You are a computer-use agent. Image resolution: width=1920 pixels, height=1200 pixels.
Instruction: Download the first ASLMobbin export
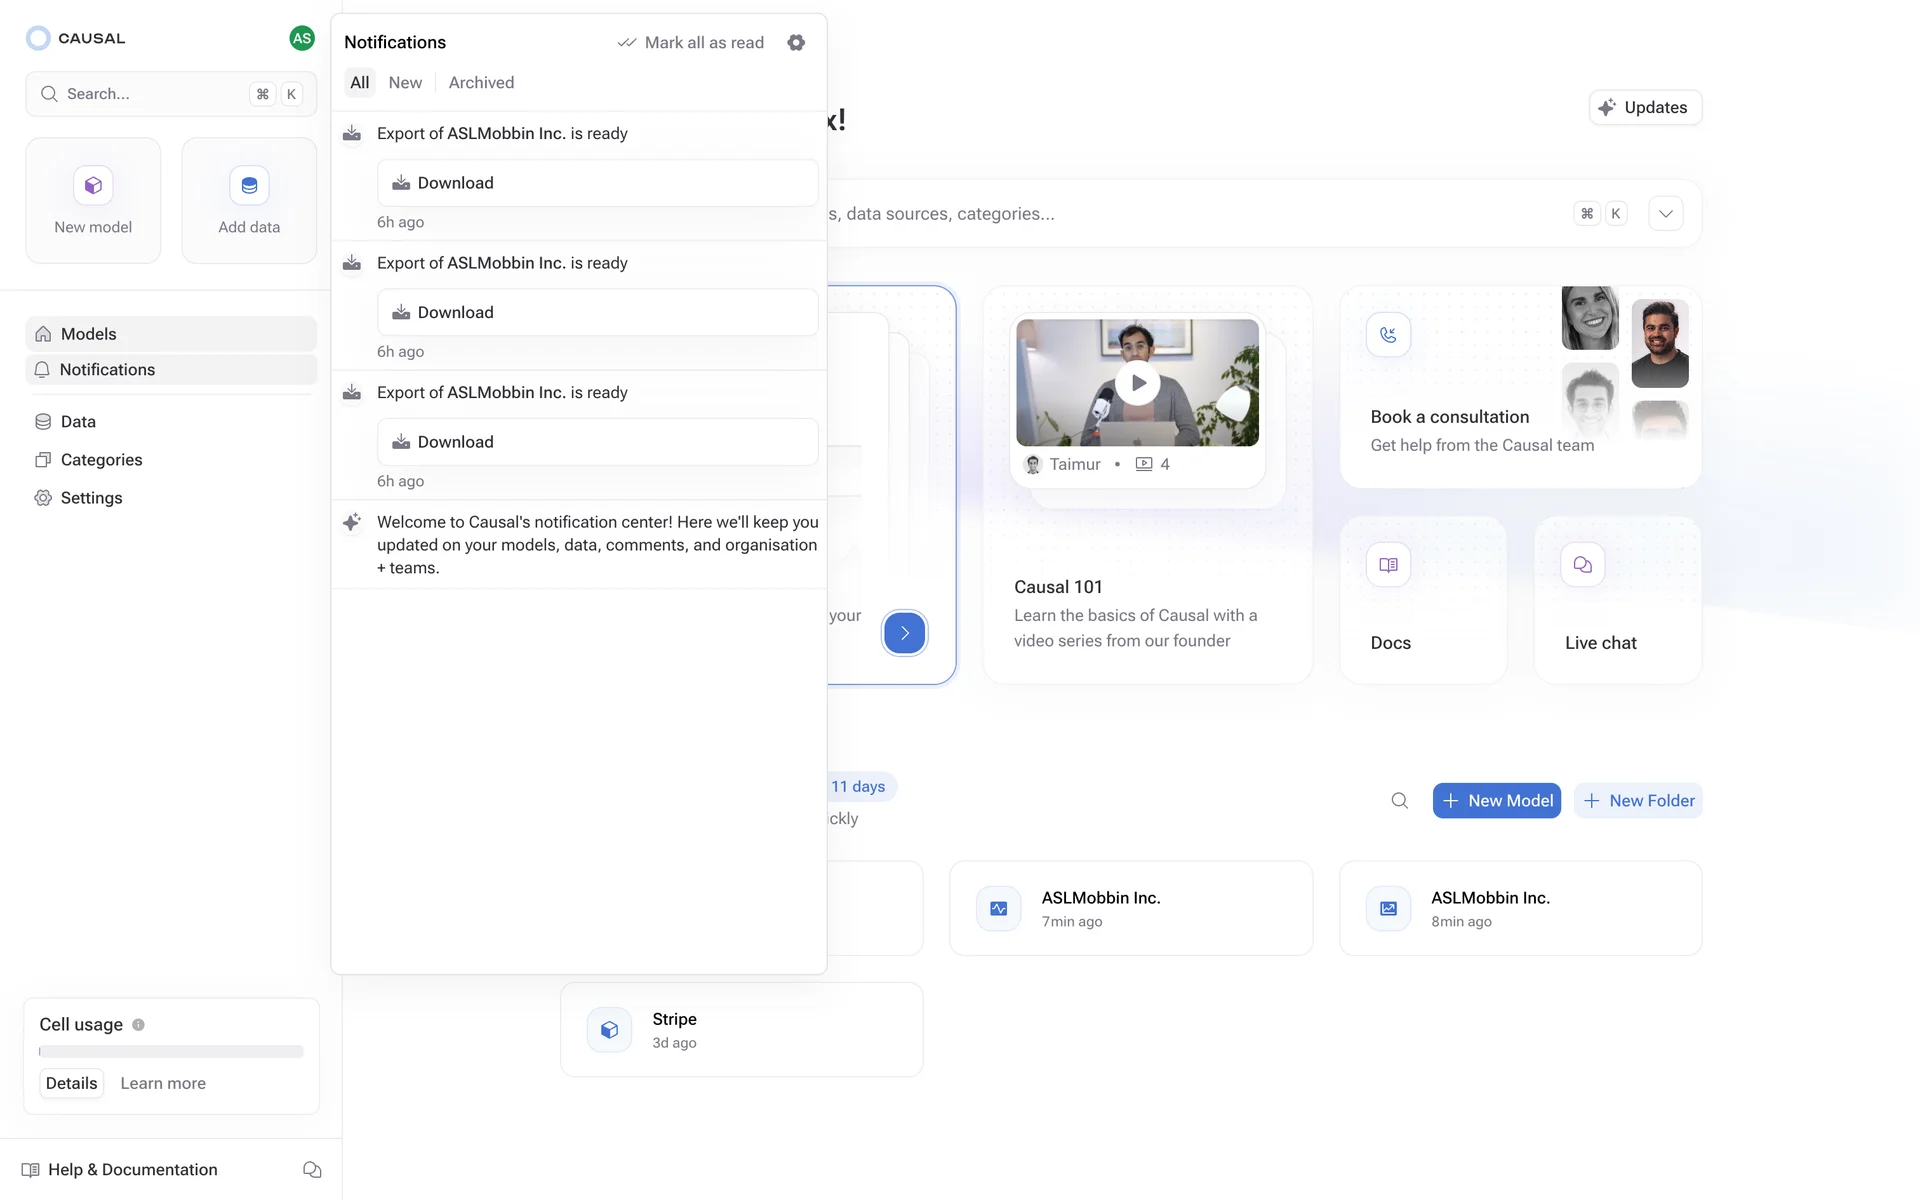(597, 183)
